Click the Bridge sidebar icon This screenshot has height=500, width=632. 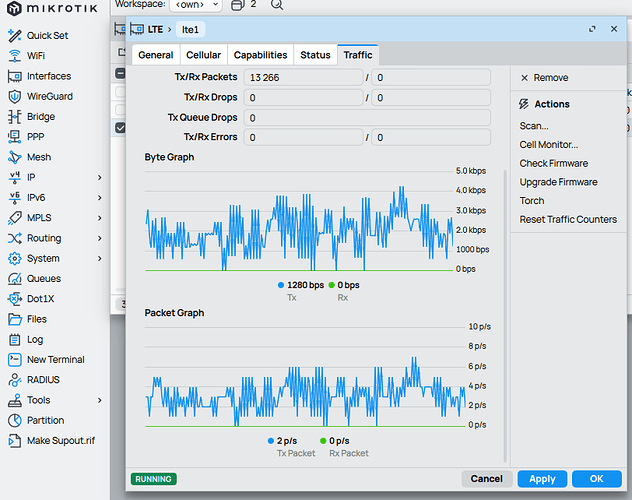point(15,117)
